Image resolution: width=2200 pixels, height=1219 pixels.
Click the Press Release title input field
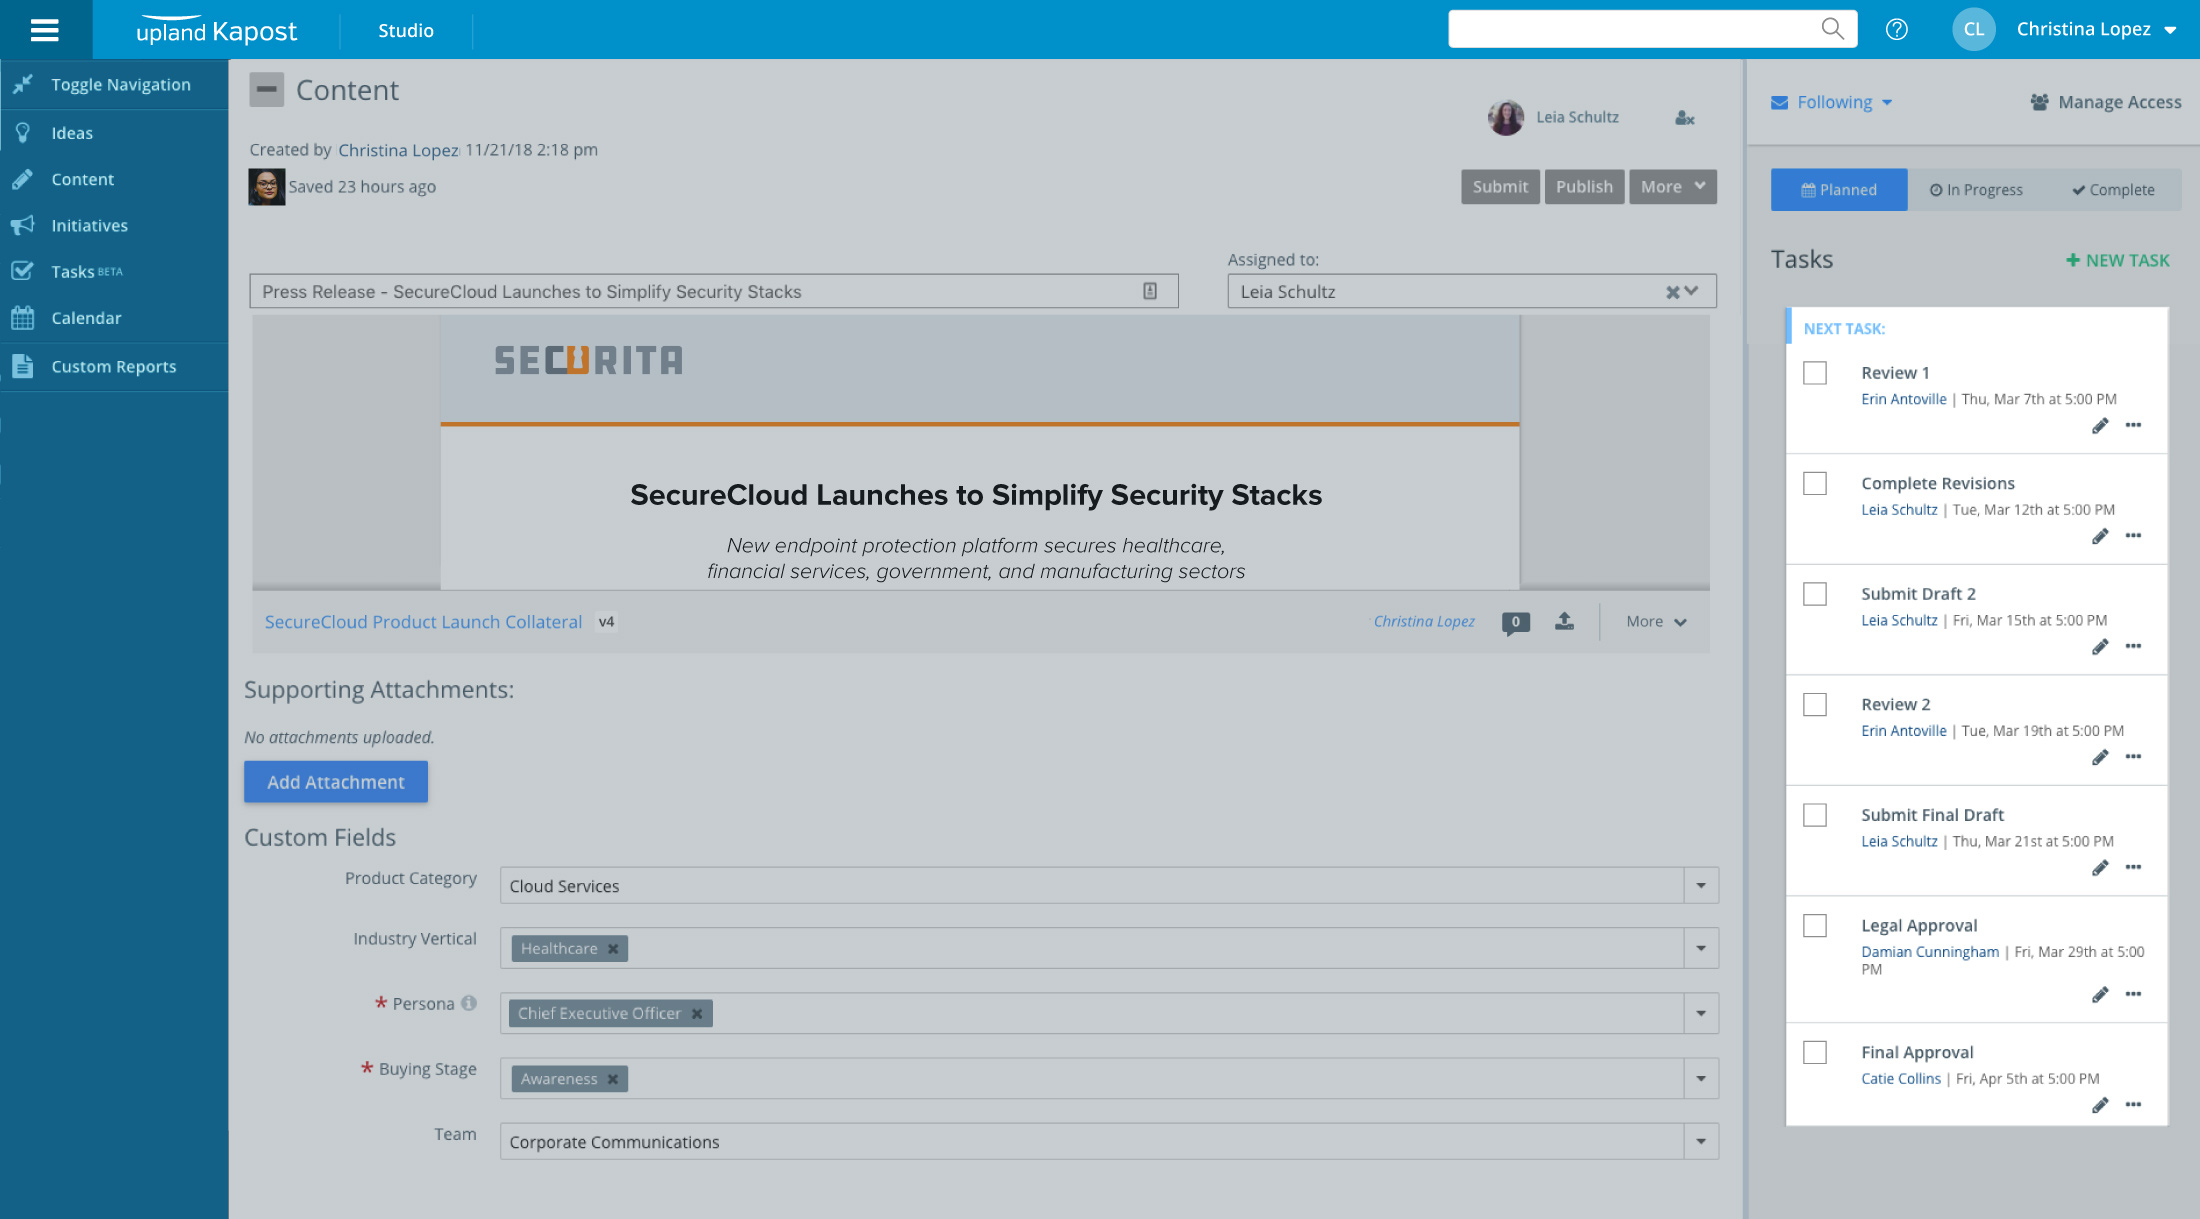(x=714, y=291)
